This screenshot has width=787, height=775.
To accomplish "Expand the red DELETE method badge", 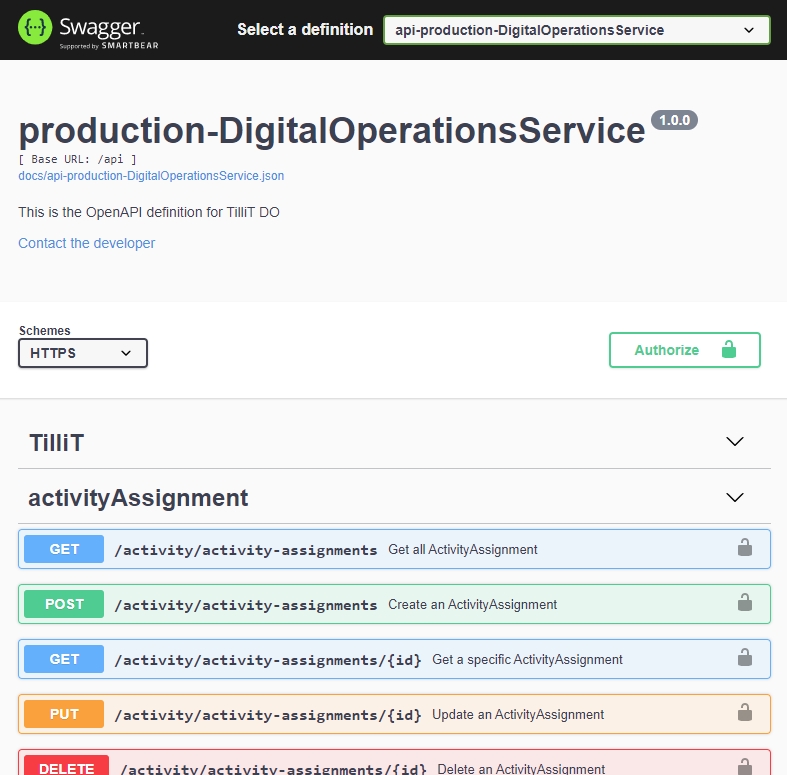I will click(66, 768).
